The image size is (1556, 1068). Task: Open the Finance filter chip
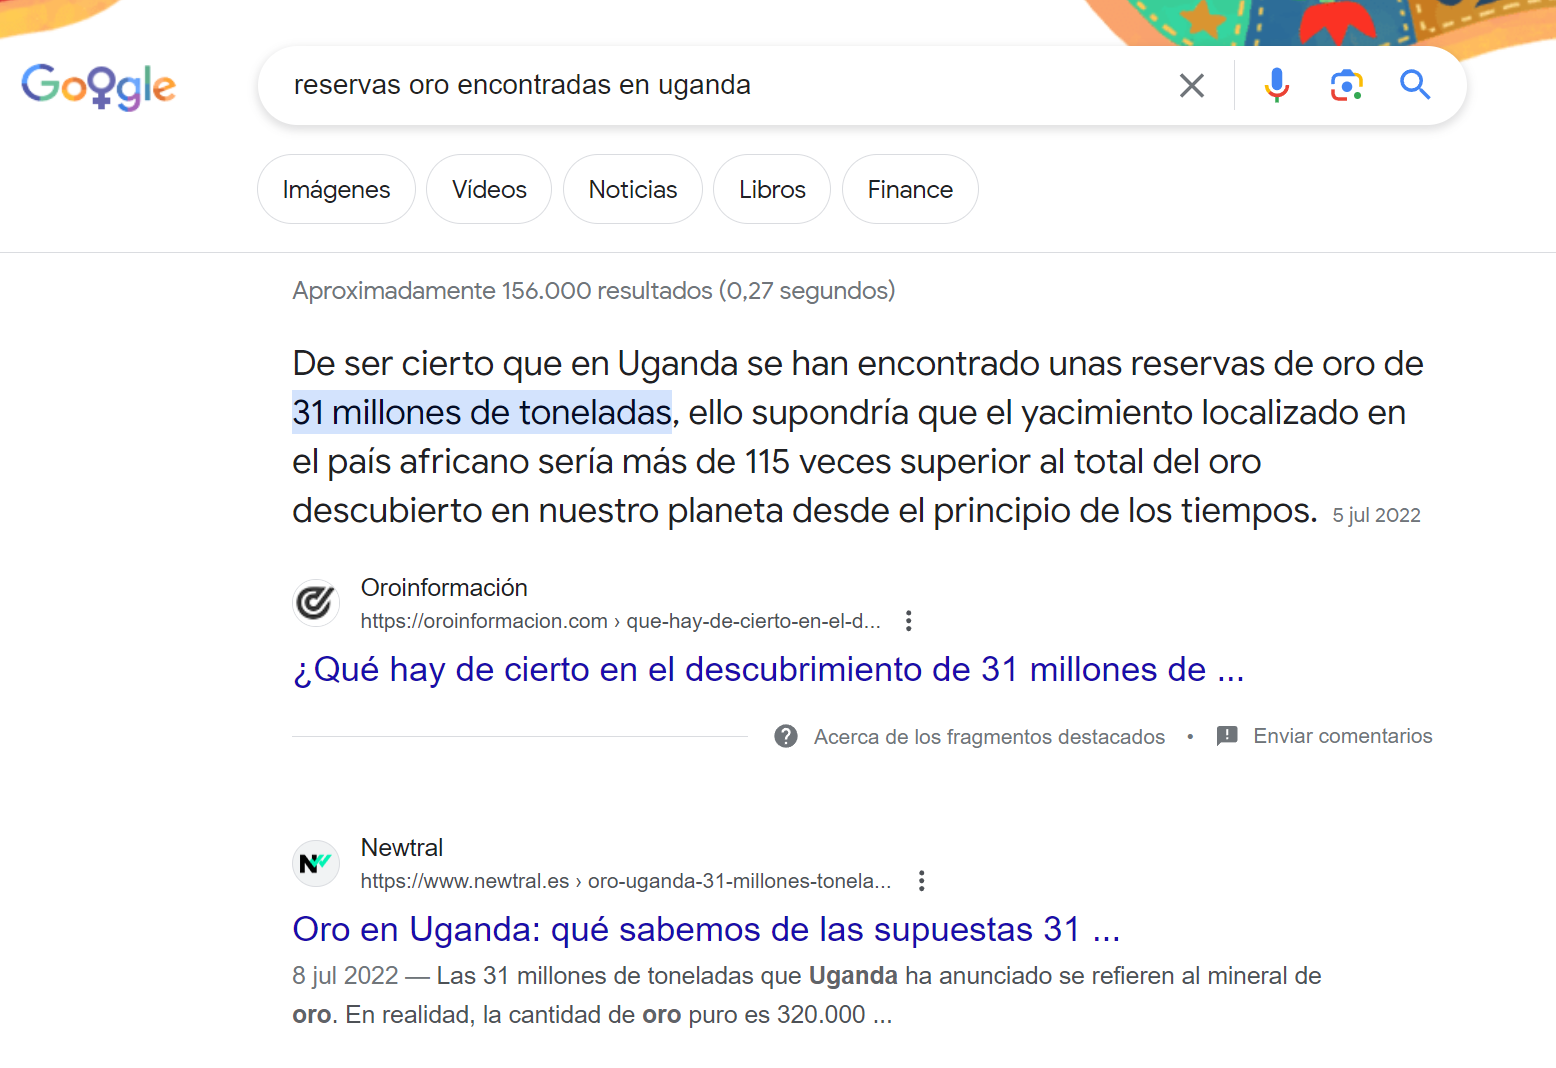[910, 190]
